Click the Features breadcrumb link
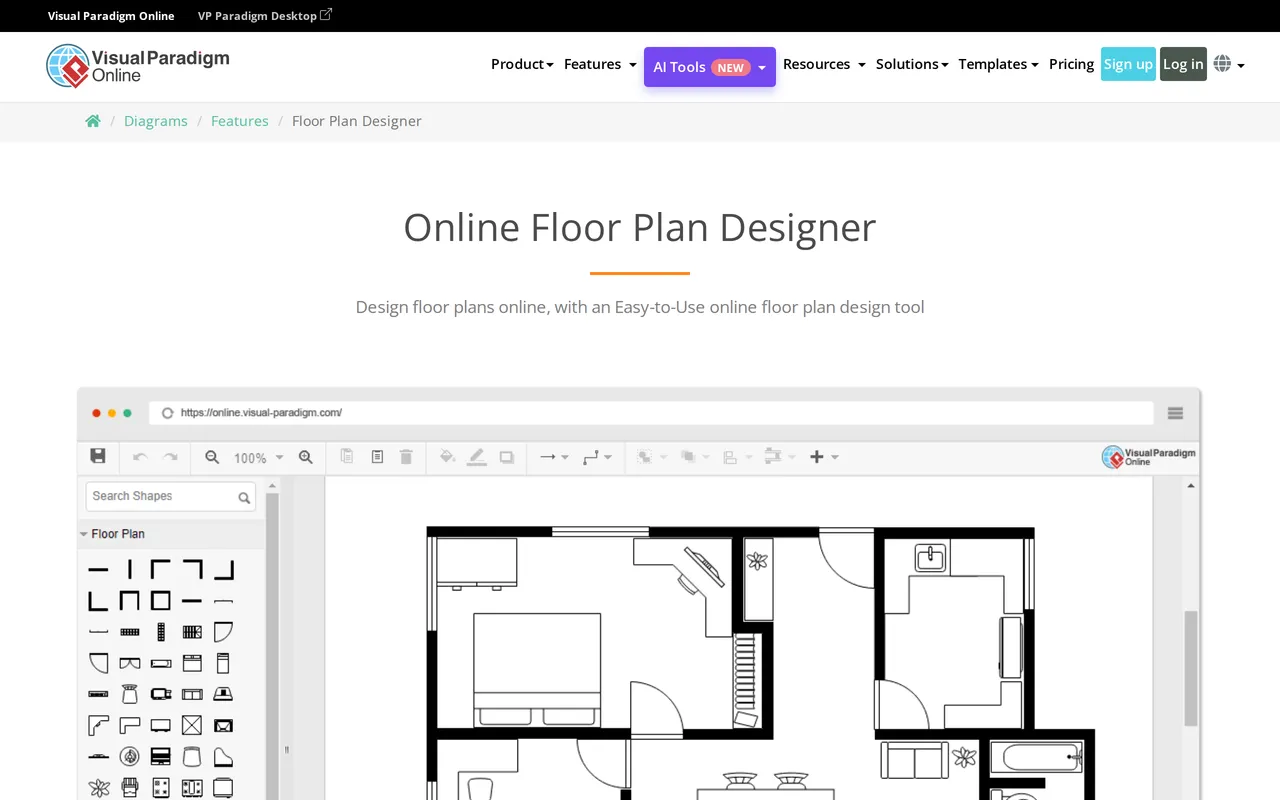This screenshot has height=800, width=1280. [240, 121]
